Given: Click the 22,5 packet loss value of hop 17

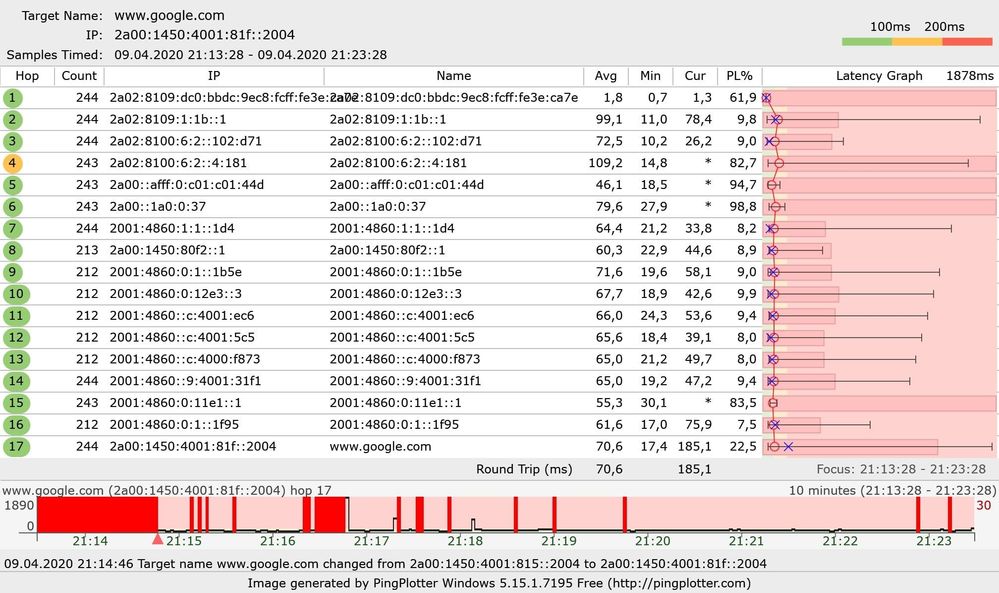Looking at the screenshot, I should click(743, 447).
